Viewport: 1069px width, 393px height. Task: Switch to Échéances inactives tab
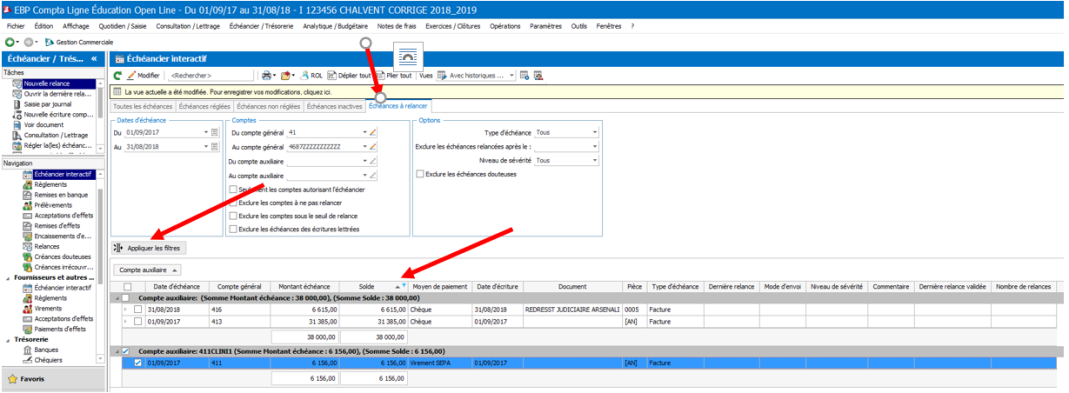[x=334, y=106]
